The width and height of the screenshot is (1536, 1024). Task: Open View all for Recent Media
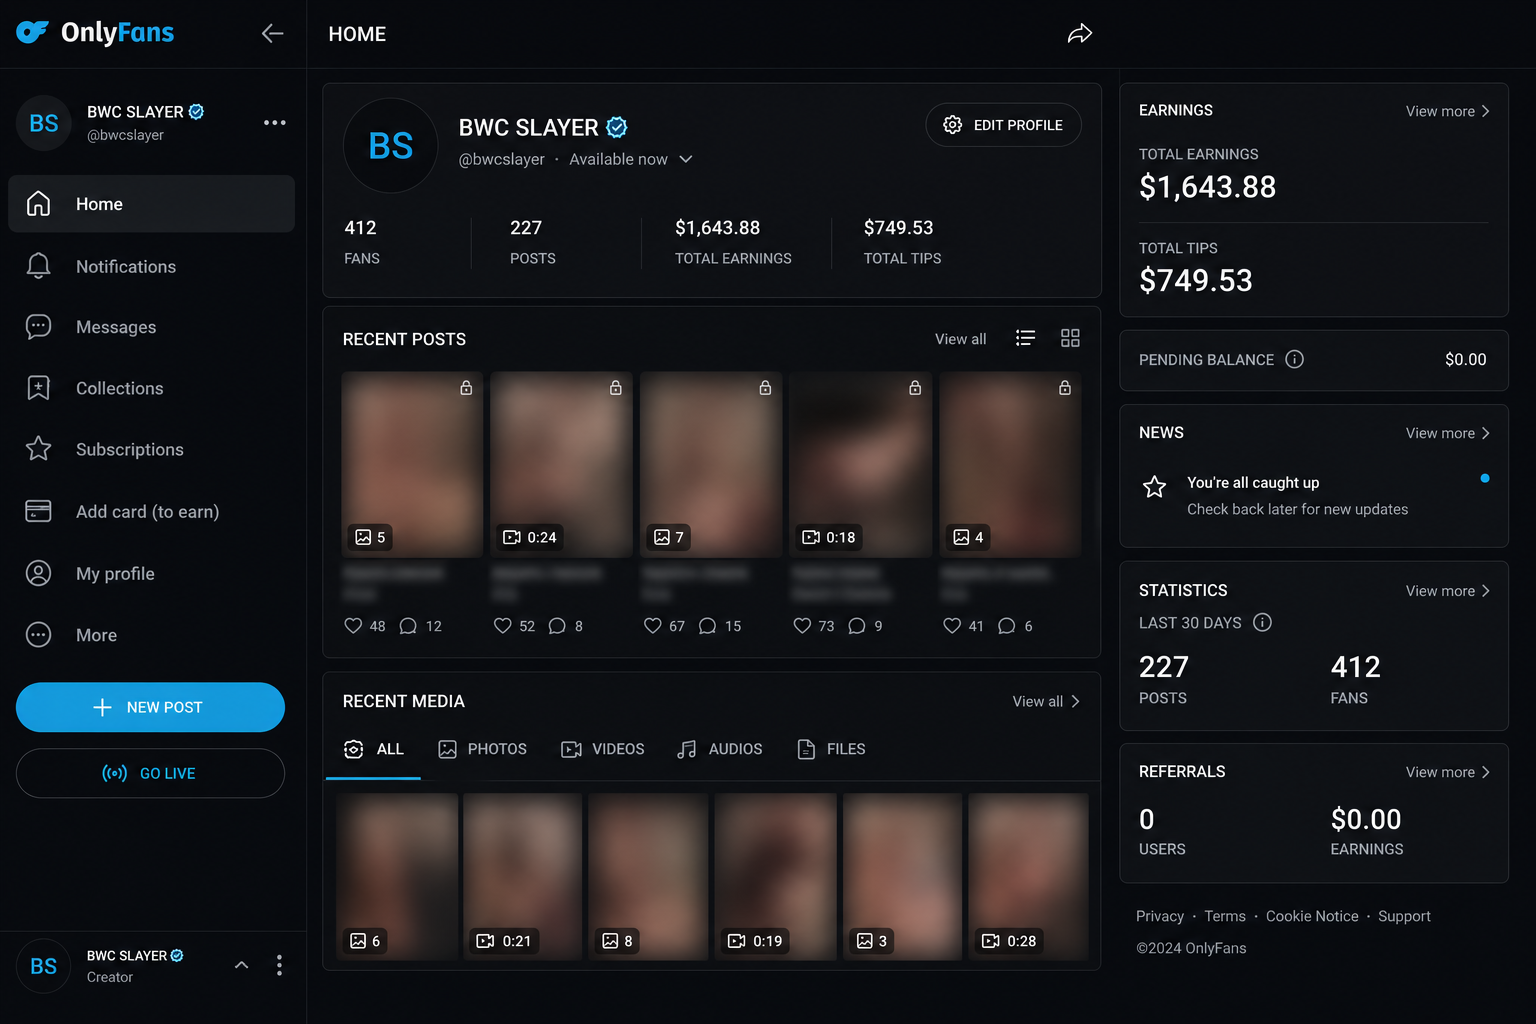(x=1046, y=701)
